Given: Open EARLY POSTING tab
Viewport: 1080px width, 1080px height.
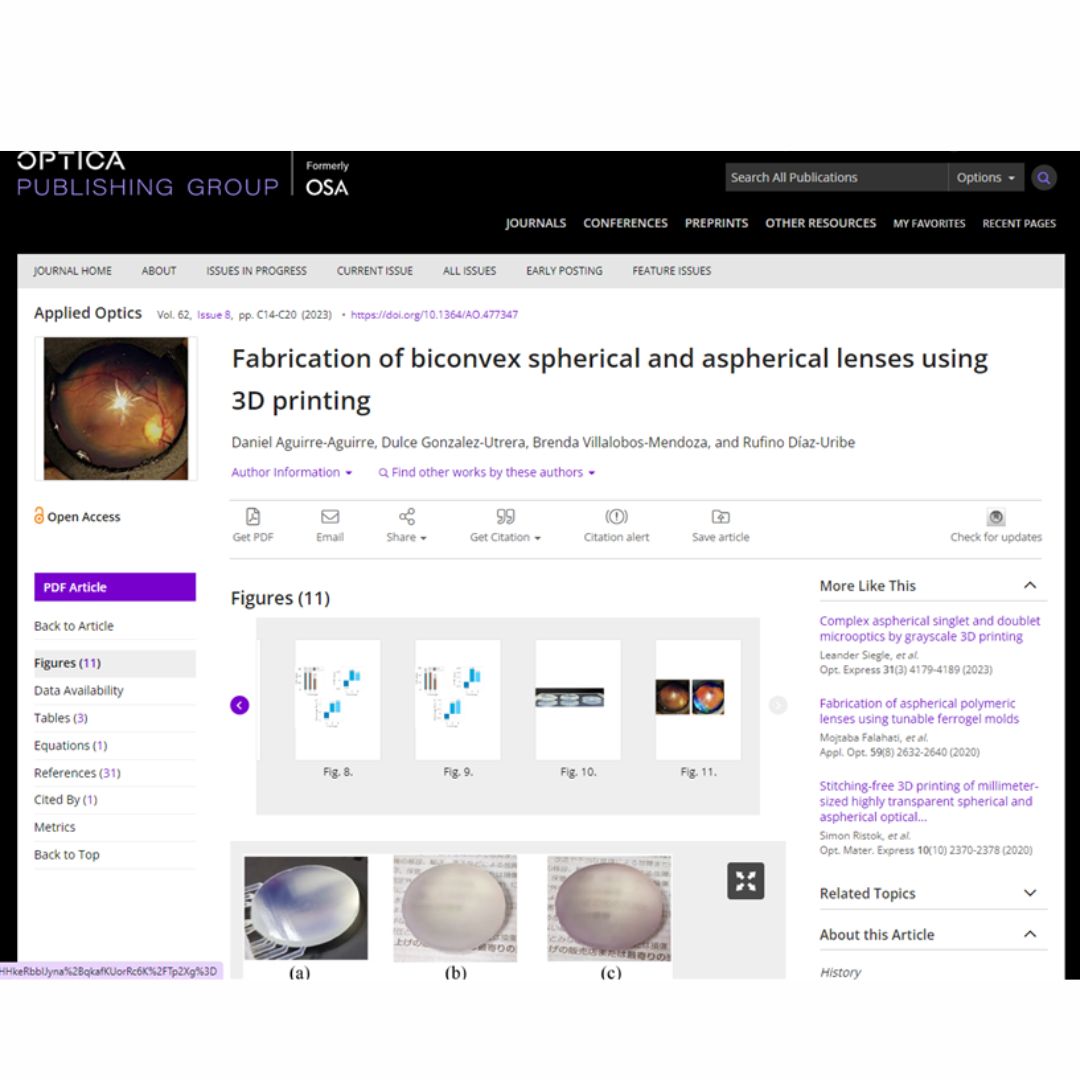Looking at the screenshot, I should (564, 271).
